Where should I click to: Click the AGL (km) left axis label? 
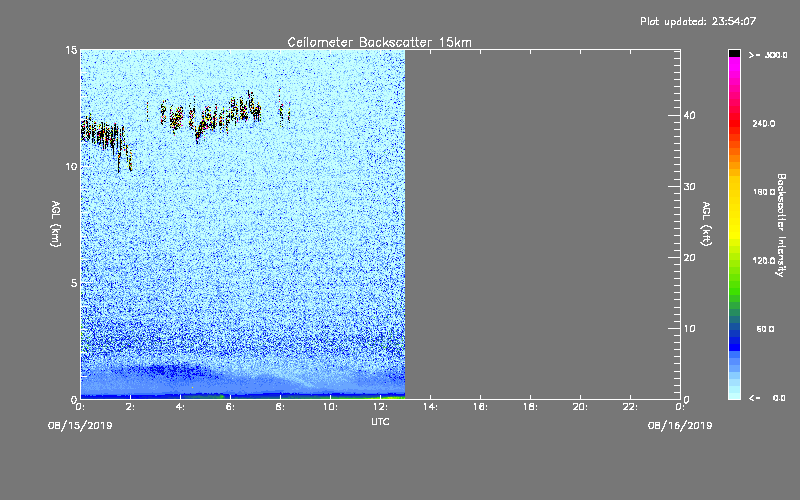56,224
